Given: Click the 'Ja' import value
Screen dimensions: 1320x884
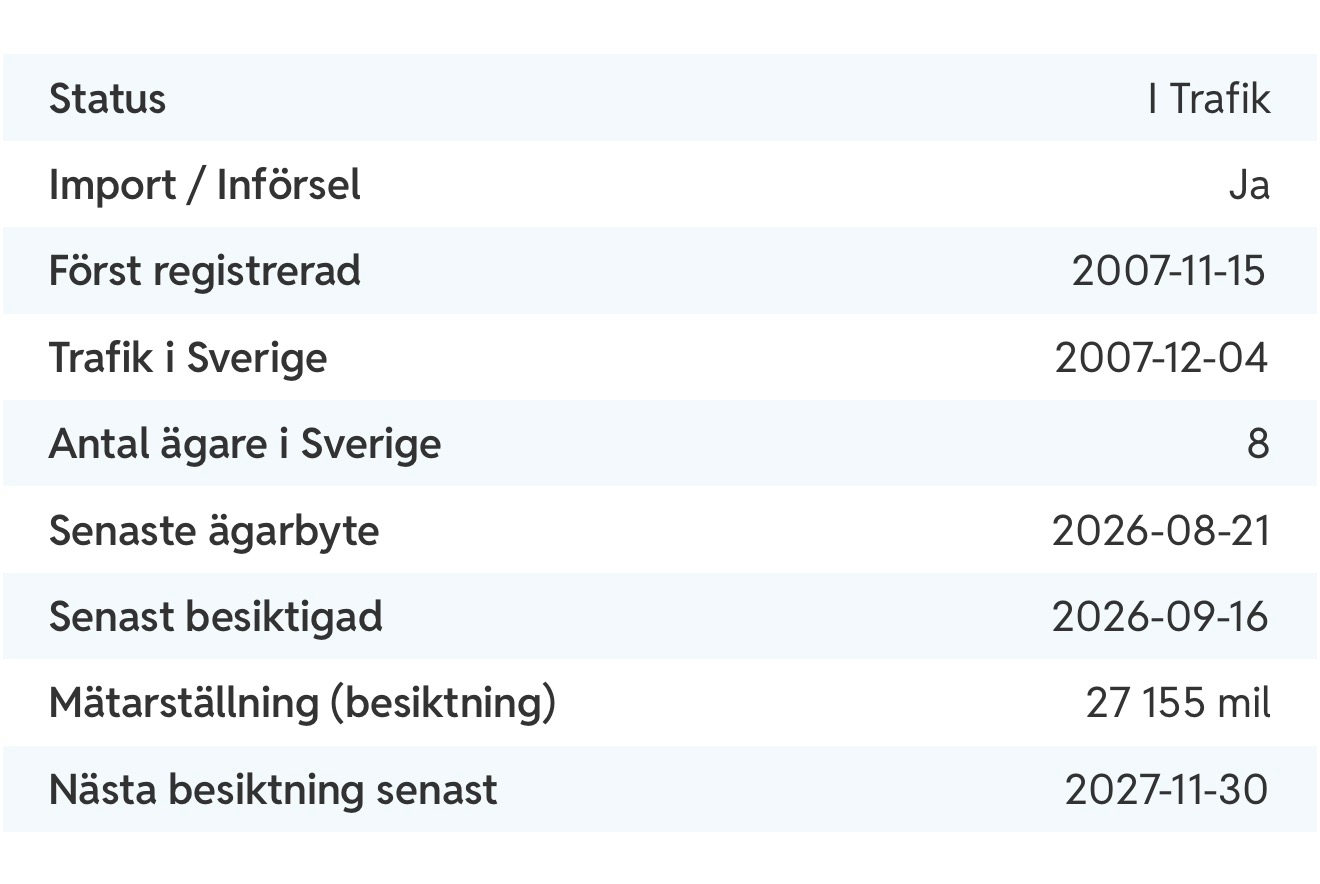Looking at the screenshot, I should point(1250,185).
